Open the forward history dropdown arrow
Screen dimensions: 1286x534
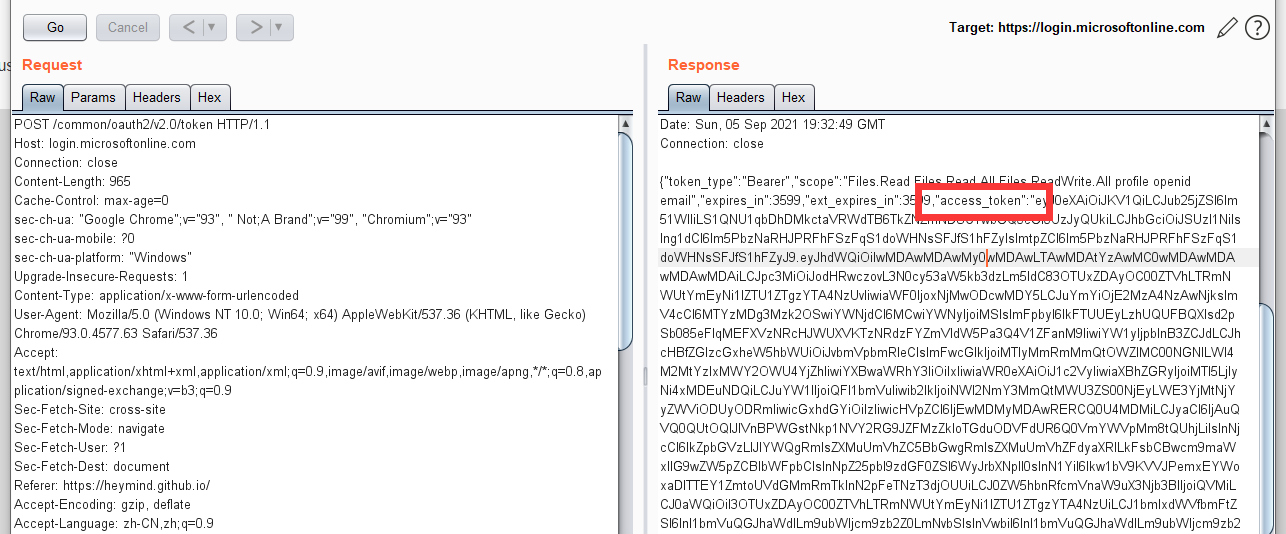click(x=281, y=27)
